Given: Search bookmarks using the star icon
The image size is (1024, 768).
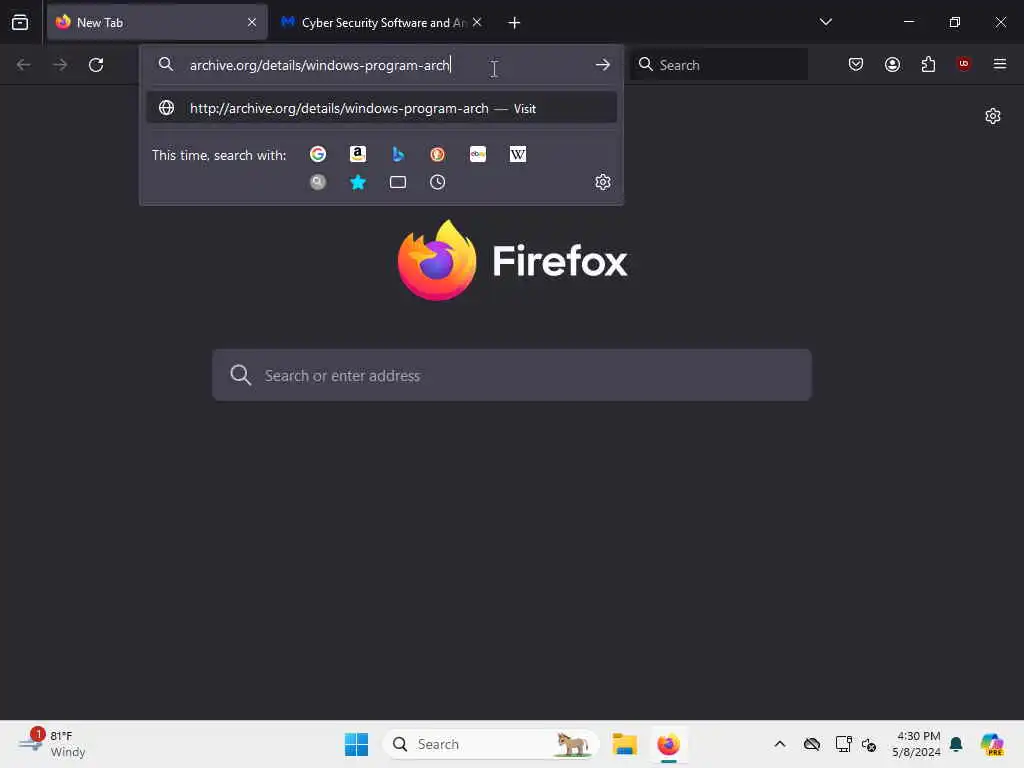Looking at the screenshot, I should (358, 182).
